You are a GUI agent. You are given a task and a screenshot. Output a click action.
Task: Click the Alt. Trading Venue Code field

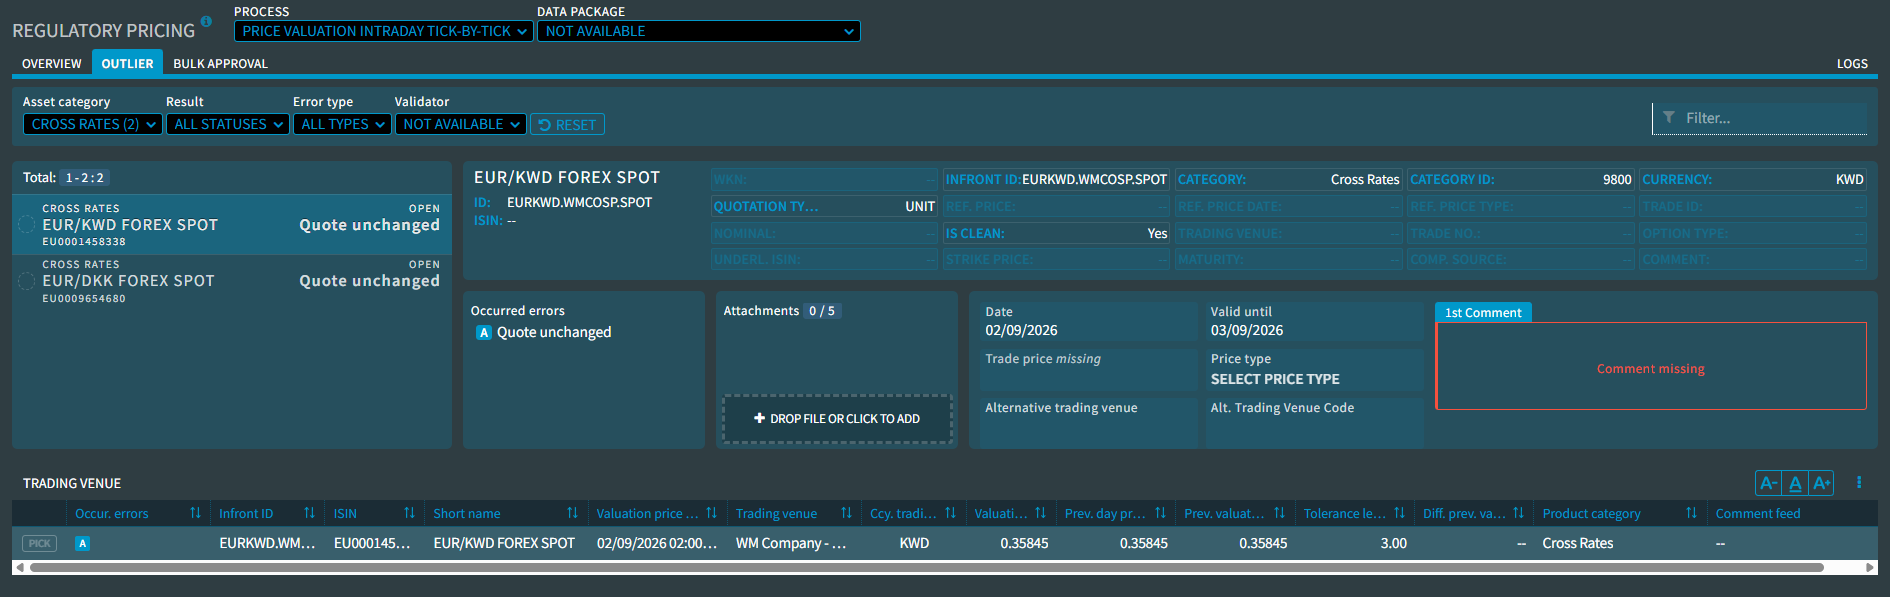1315,421
